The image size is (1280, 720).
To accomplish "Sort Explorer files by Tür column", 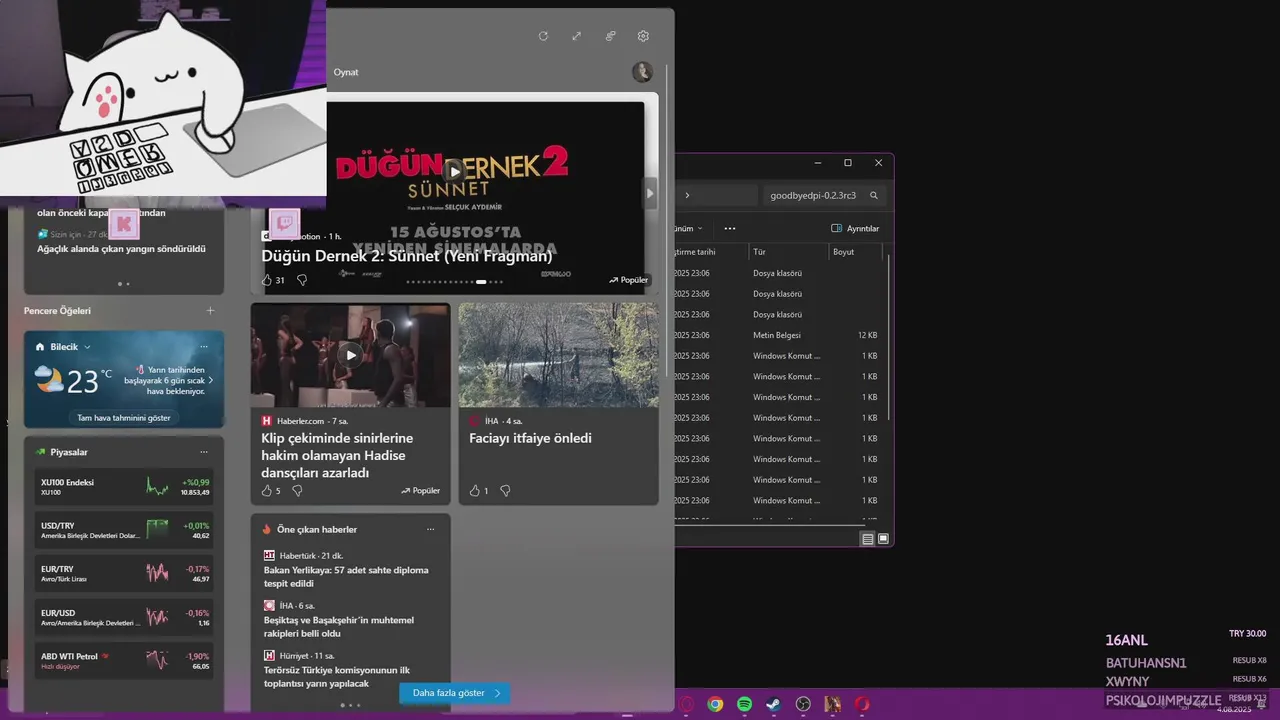I will [788, 252].
